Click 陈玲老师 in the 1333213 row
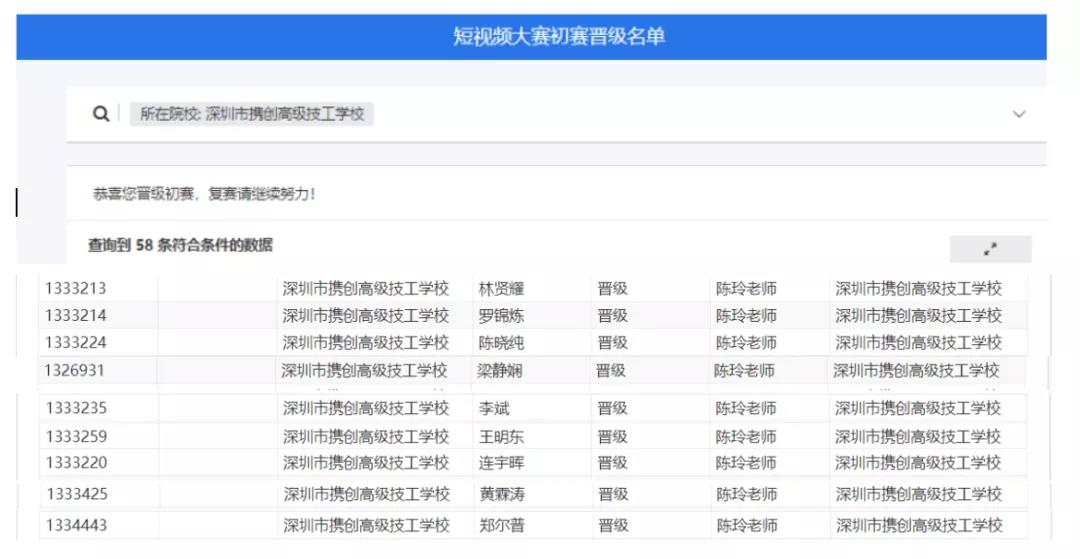The height and width of the screenshot is (559, 1080). pos(746,288)
